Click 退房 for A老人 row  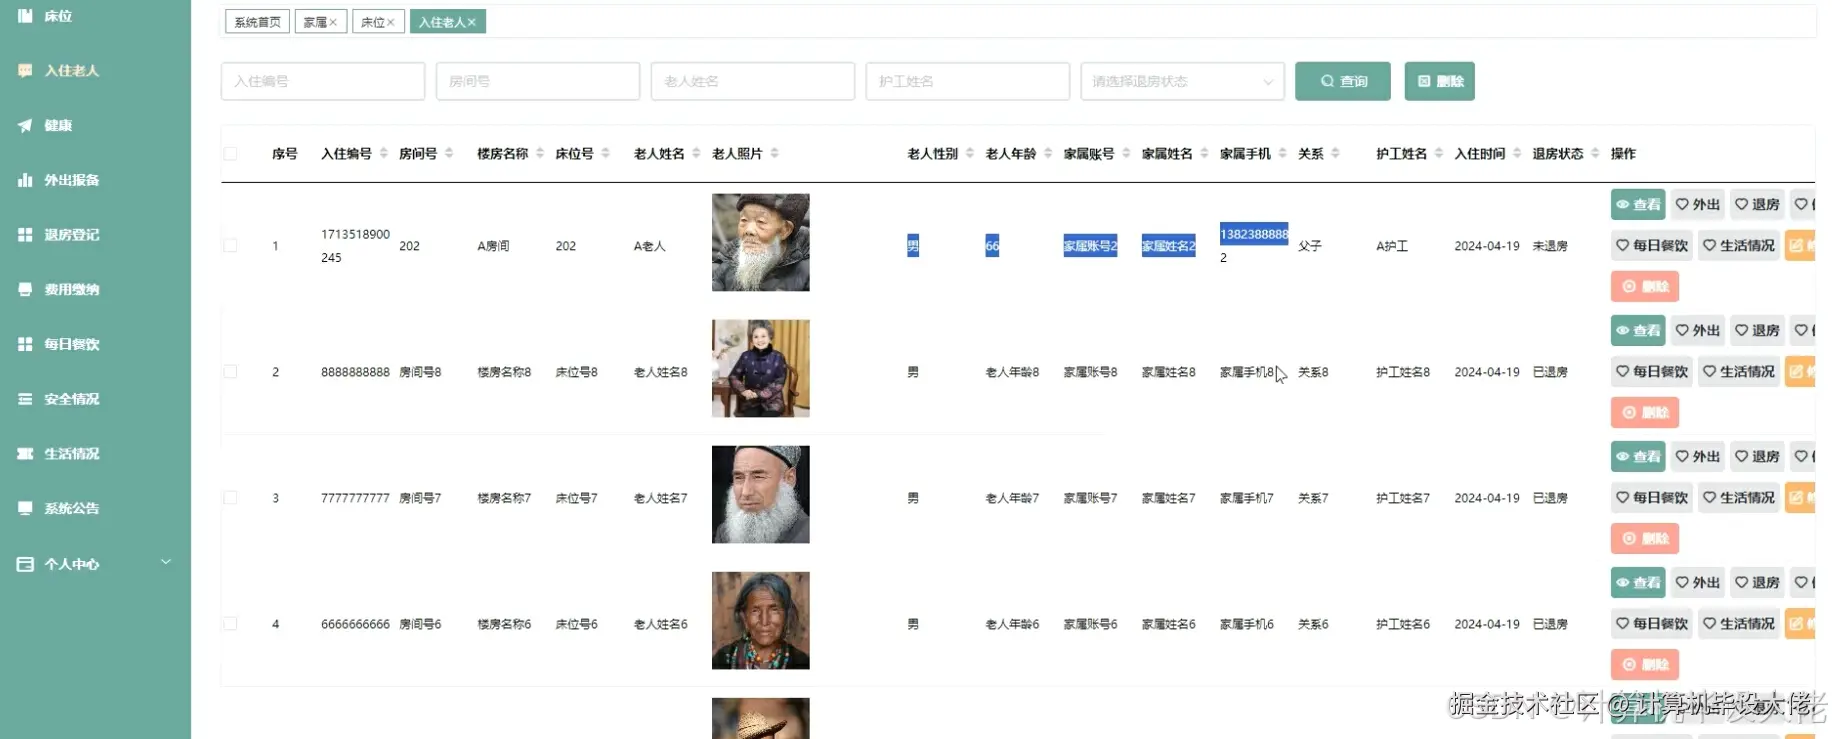pos(1757,205)
